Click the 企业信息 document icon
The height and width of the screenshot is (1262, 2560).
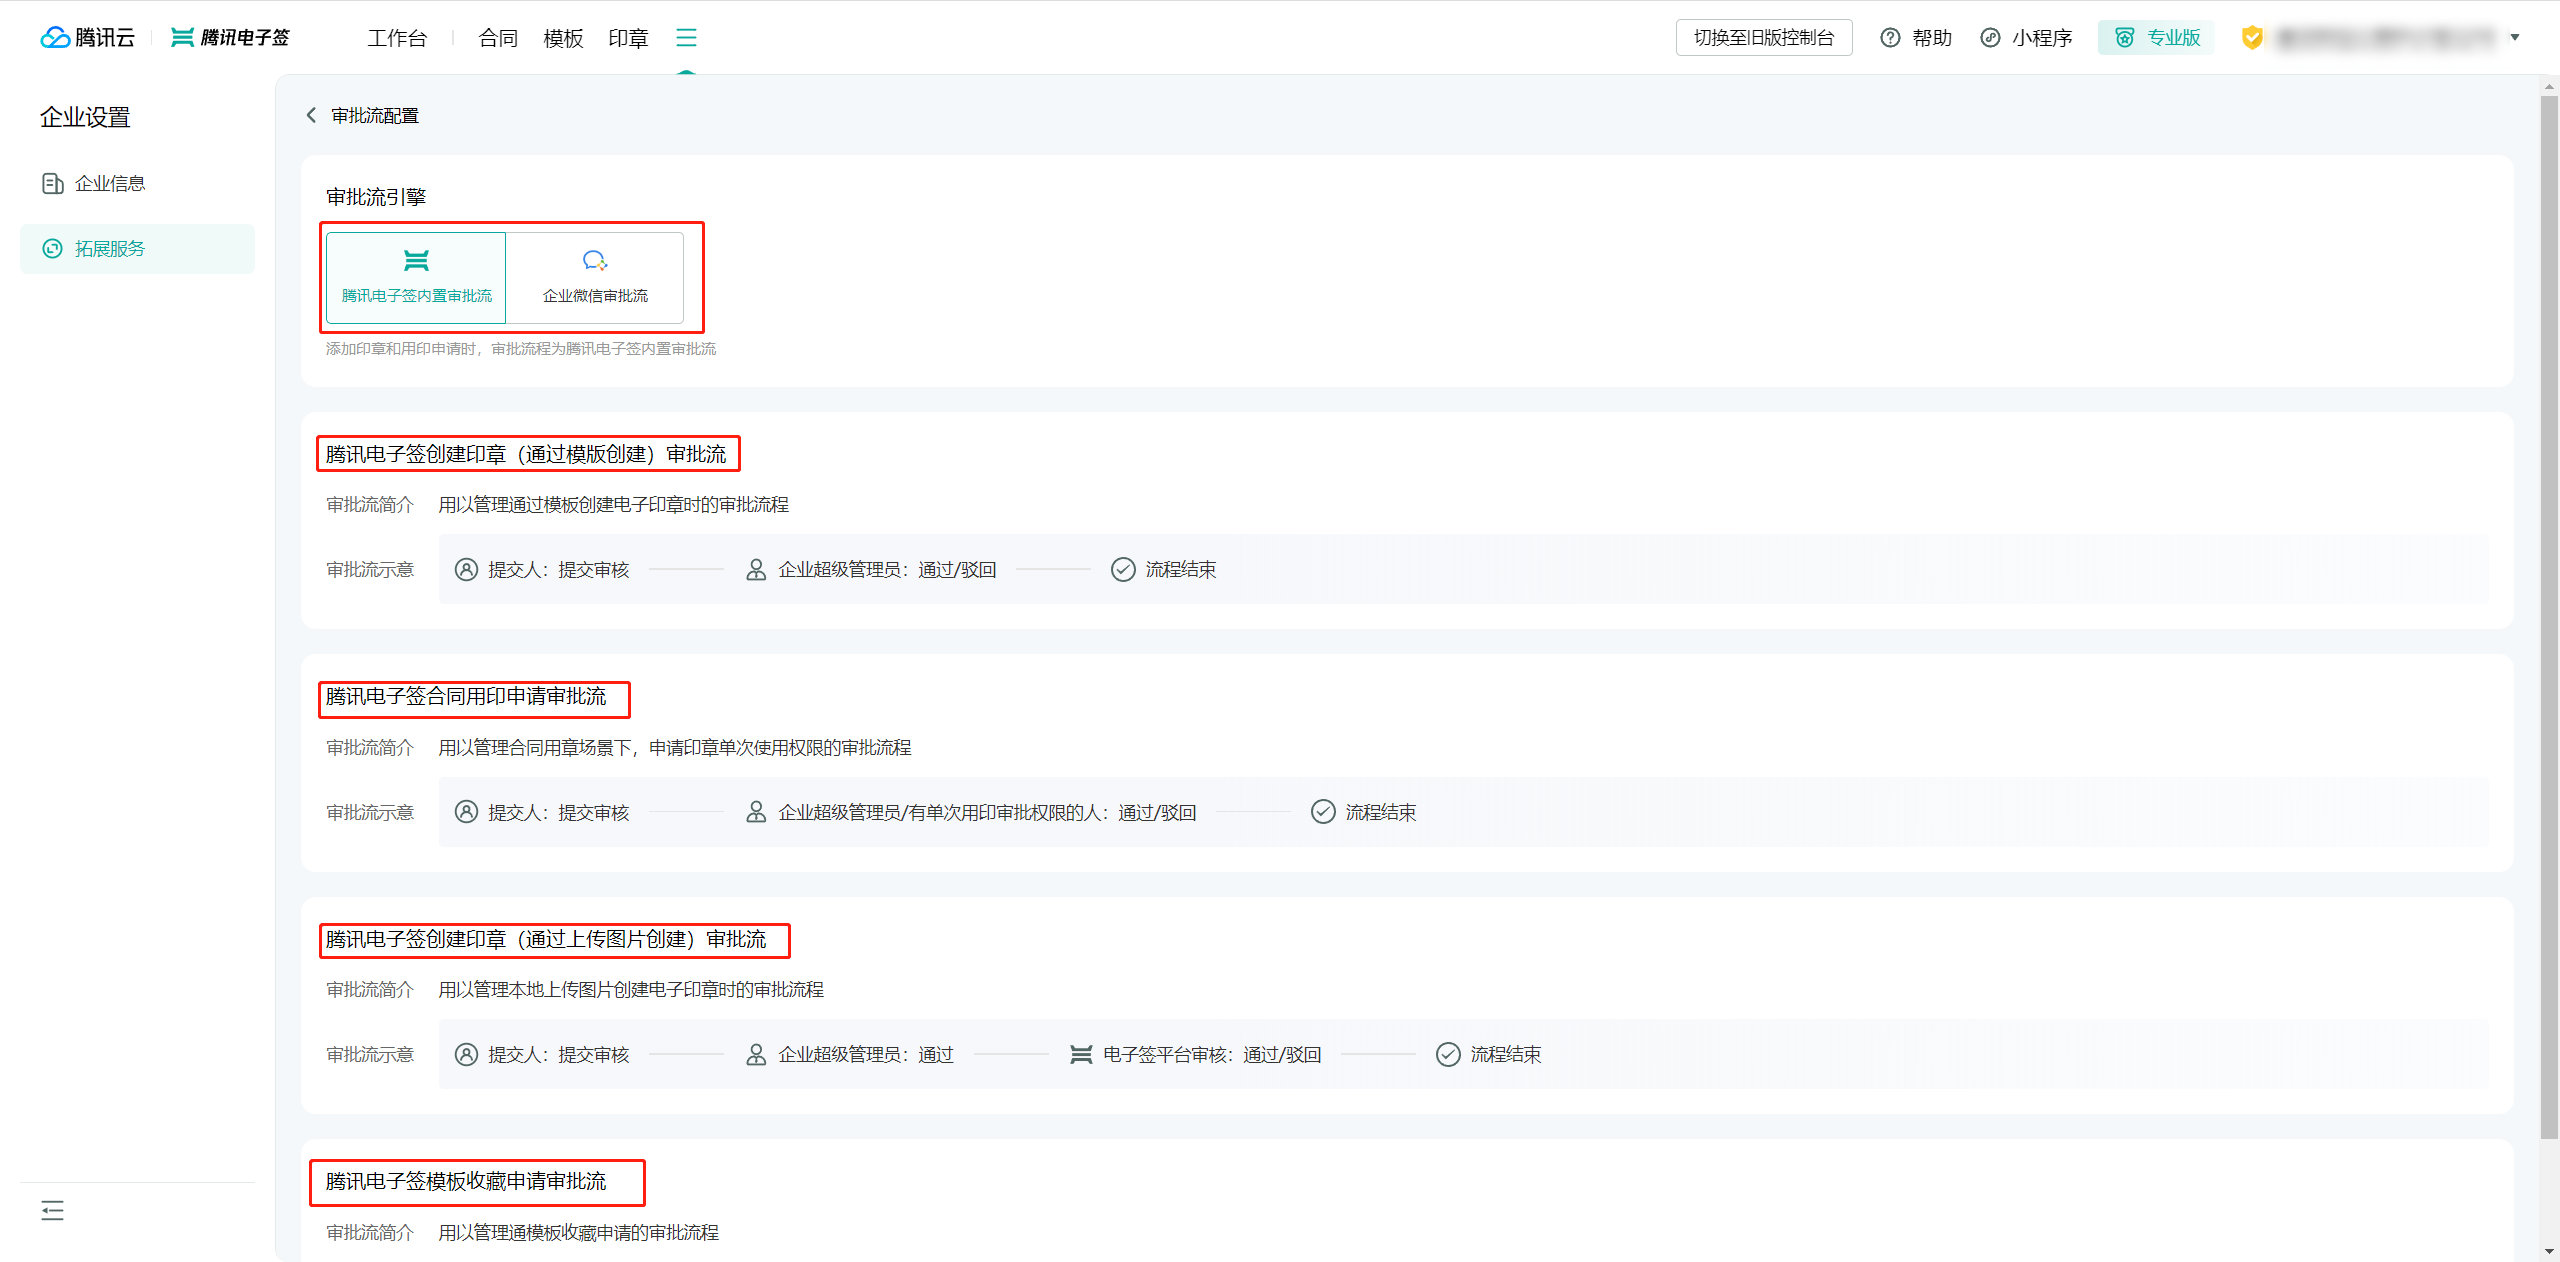point(53,184)
